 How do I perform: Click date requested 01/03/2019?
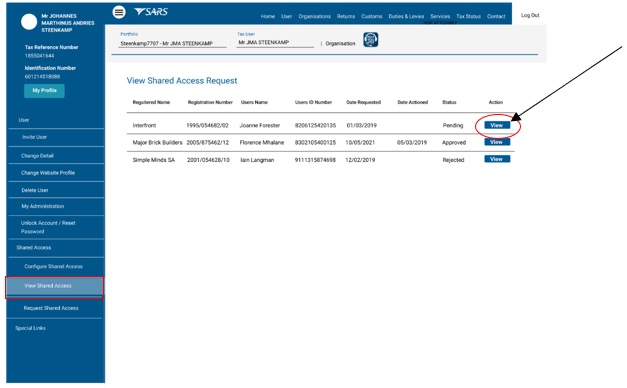[x=362, y=126]
